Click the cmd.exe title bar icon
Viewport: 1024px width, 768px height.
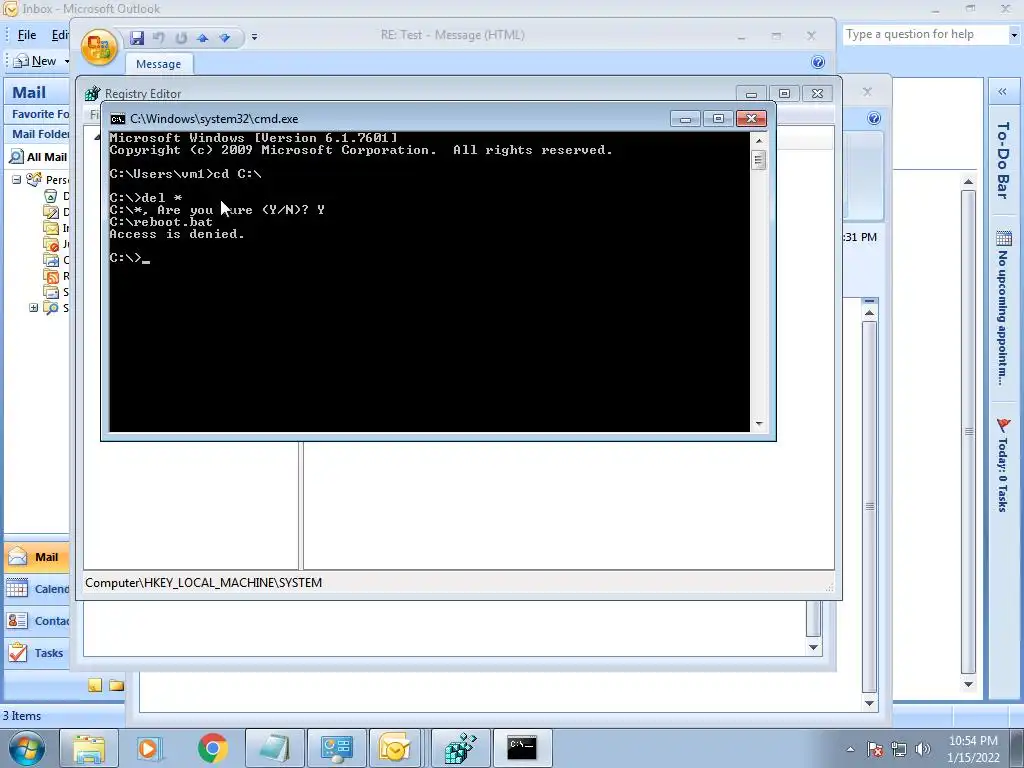coord(118,119)
